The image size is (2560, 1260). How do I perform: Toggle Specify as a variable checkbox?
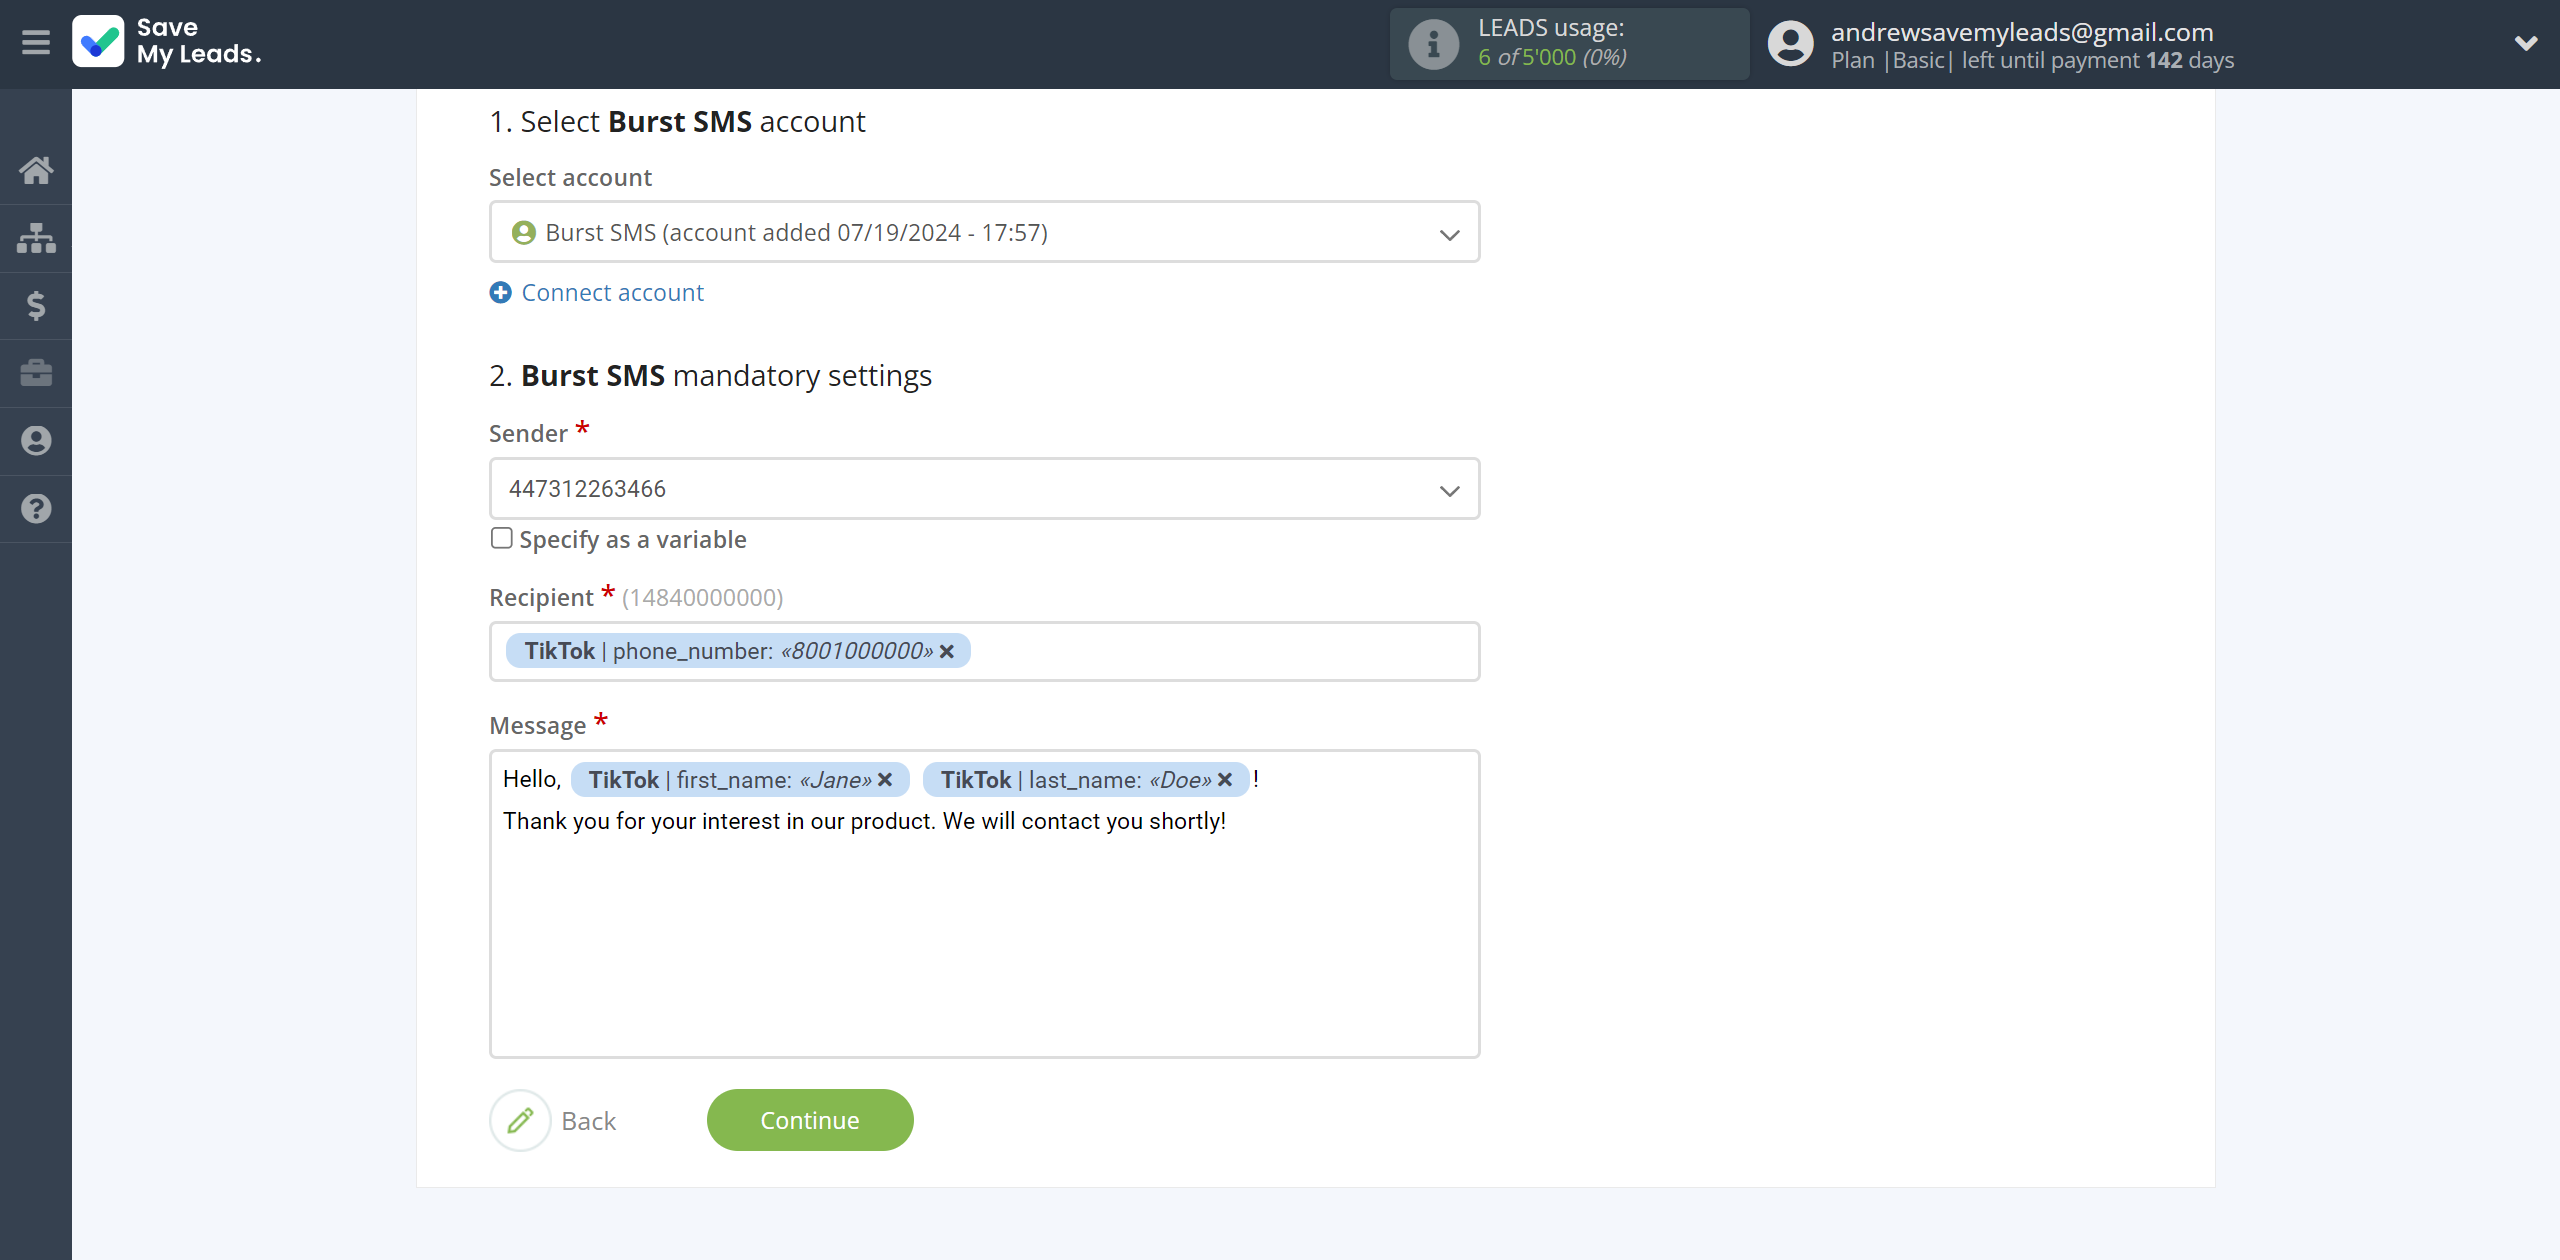502,538
